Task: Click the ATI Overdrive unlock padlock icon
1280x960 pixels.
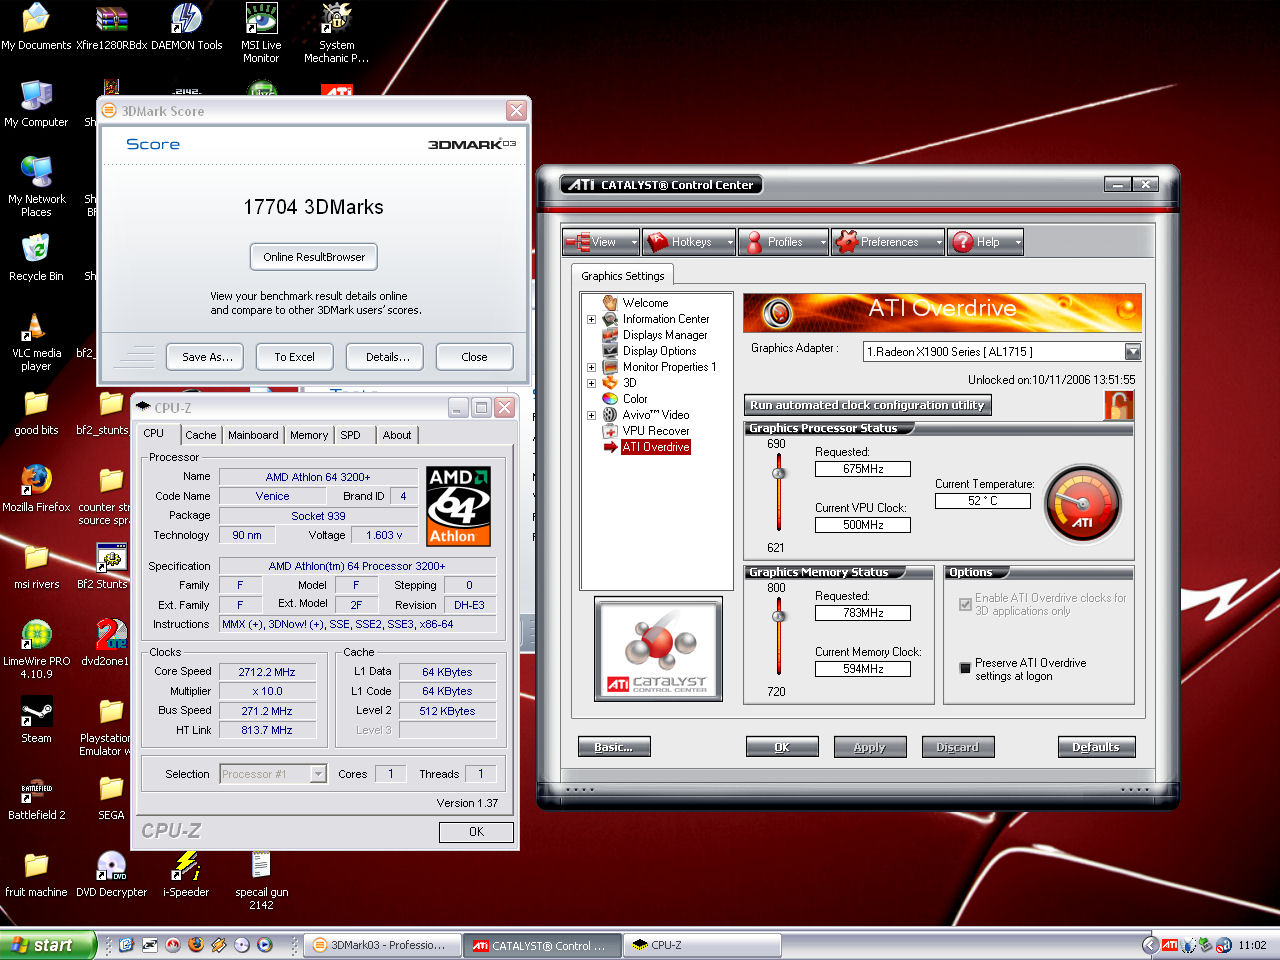Action: tap(1119, 405)
